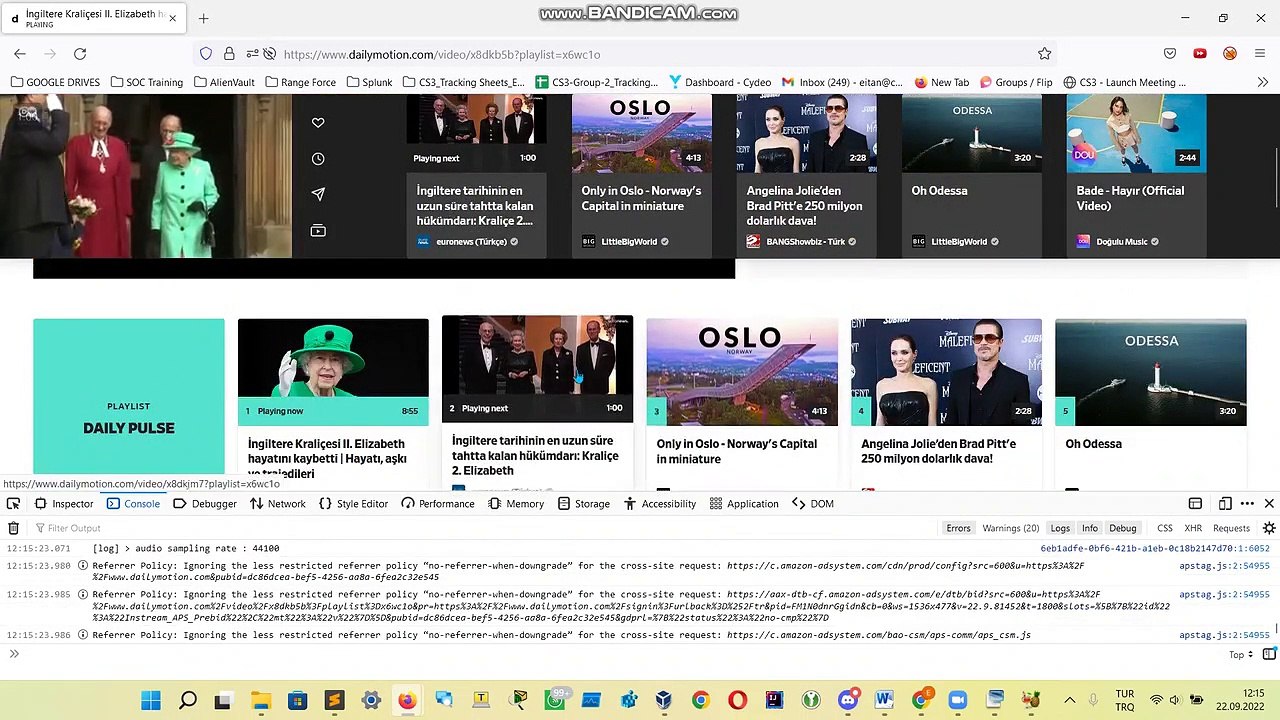Reload the Dailymotion page

tap(80, 54)
